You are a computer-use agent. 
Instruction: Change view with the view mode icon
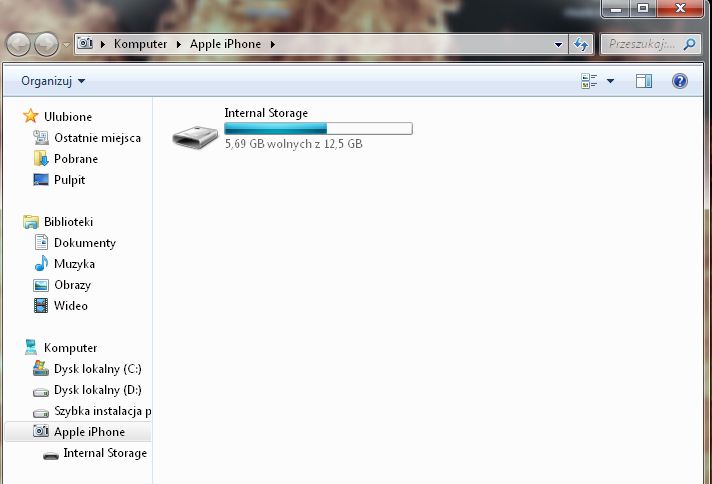(588, 81)
